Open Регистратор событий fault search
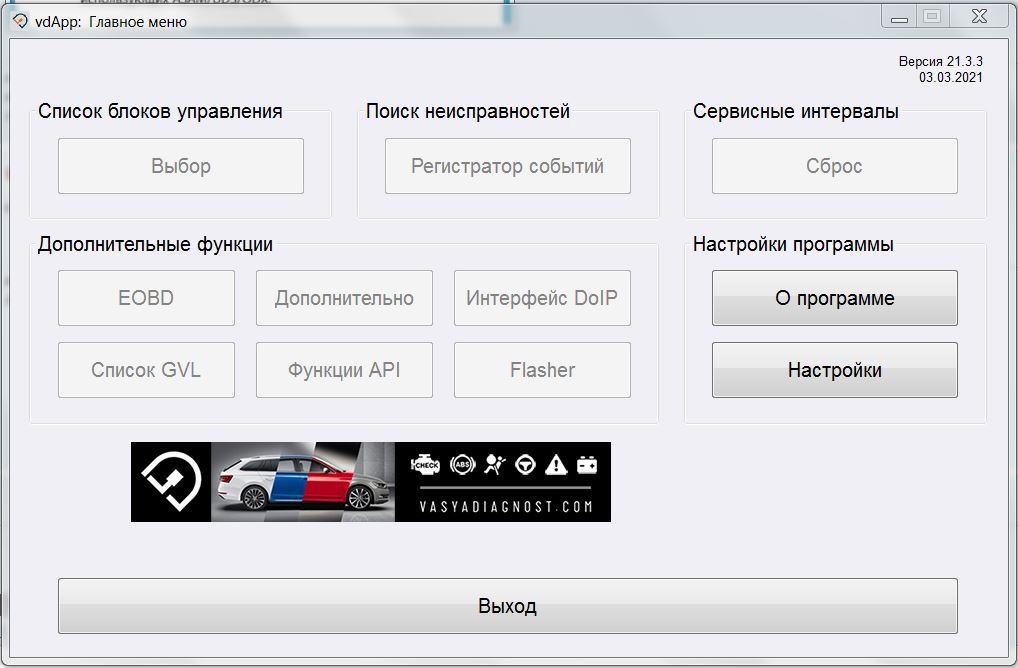Image resolution: width=1018 pixels, height=668 pixels. (508, 166)
